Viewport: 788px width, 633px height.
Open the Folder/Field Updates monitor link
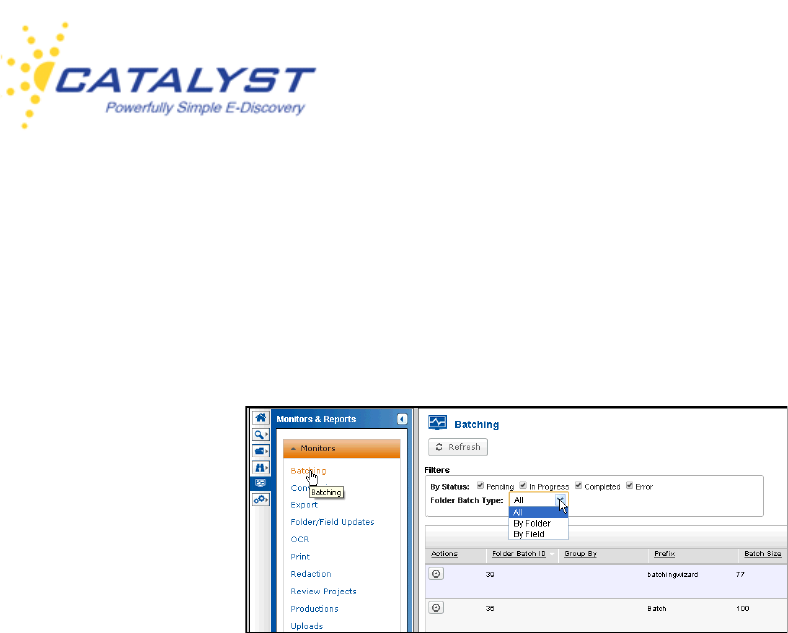[332, 522]
